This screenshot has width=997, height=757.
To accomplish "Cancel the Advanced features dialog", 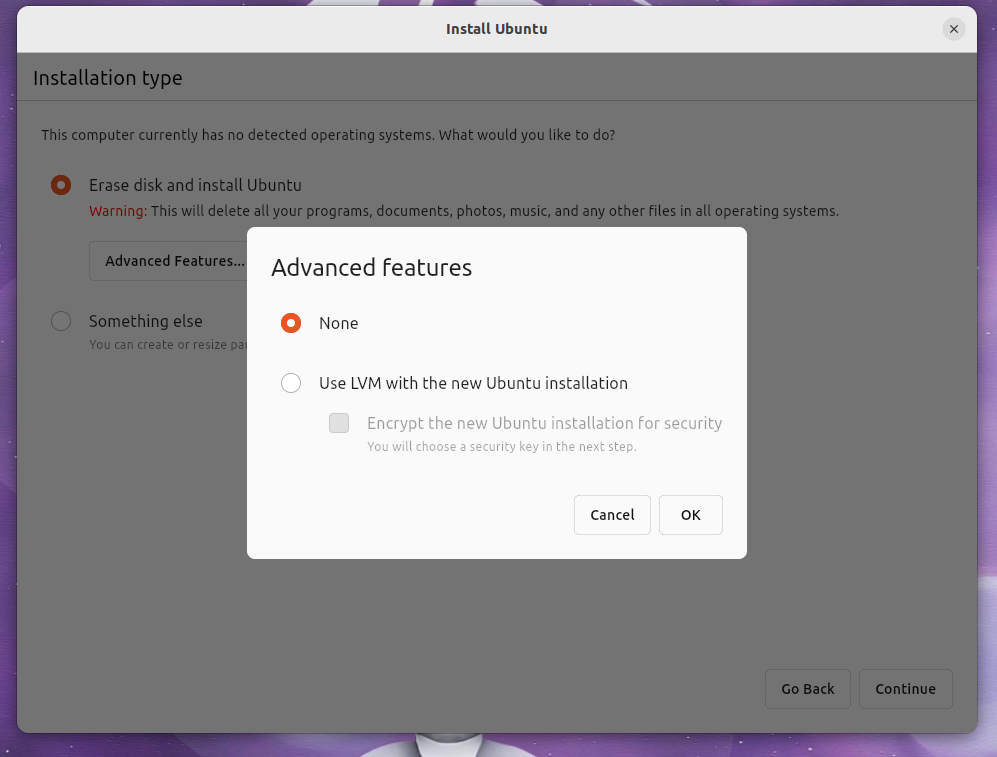I will pyautogui.click(x=612, y=514).
